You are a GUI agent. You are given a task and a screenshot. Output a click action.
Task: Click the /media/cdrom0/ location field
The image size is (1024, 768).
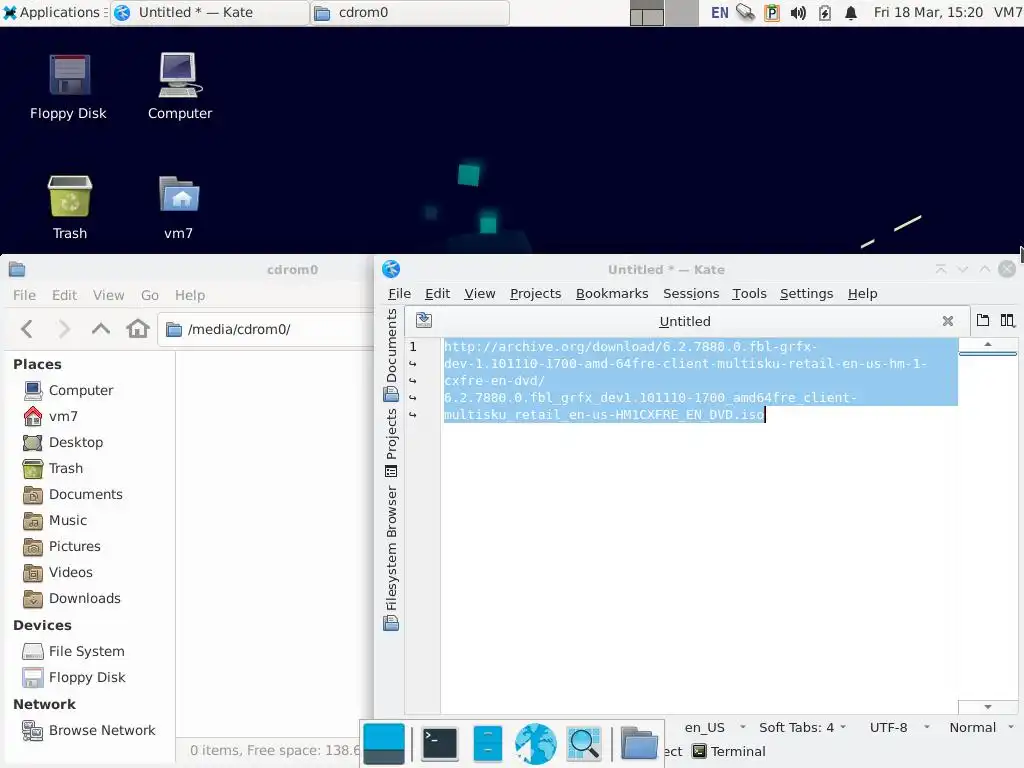(266, 329)
